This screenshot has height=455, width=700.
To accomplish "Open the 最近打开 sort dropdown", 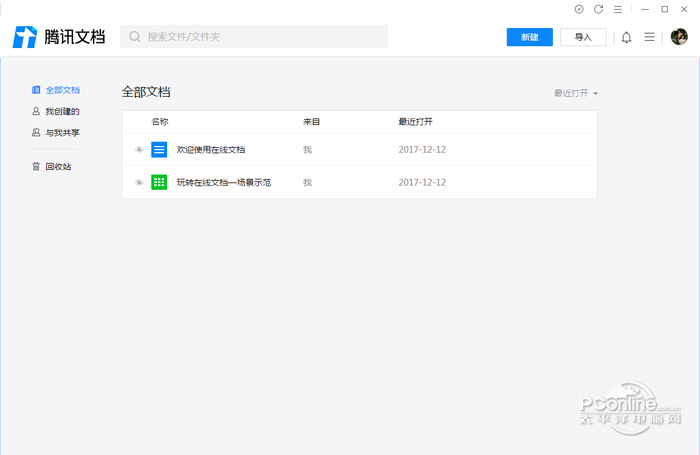I will pos(576,93).
